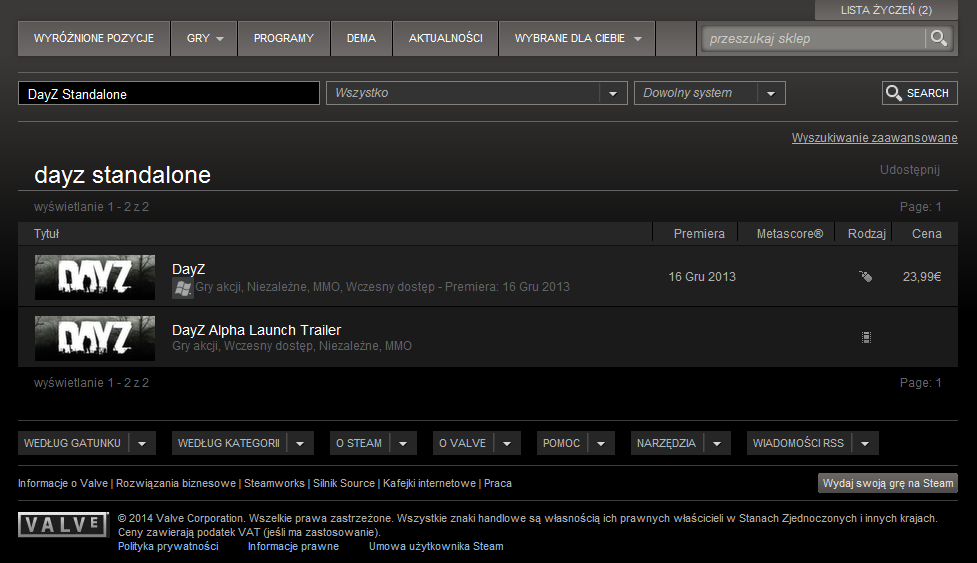Image resolution: width=977 pixels, height=563 pixels.
Task: Click the game controller type icon for DayZ
Action: [865, 277]
